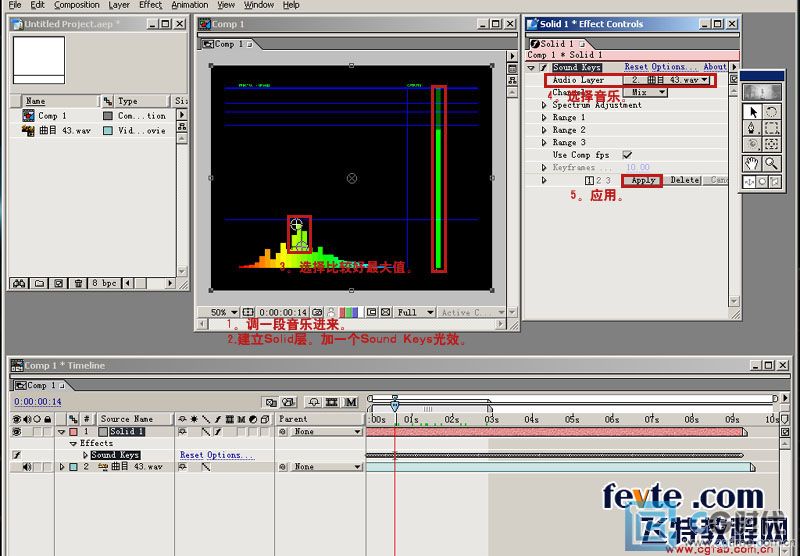Click the Solid 1 layer color label square
This screenshot has height=556, width=800.
(73, 432)
